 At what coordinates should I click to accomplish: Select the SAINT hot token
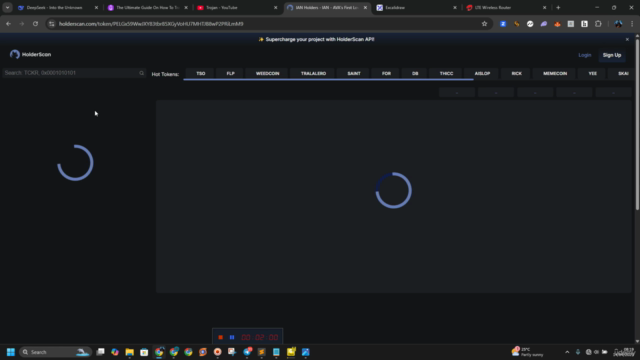(x=354, y=73)
